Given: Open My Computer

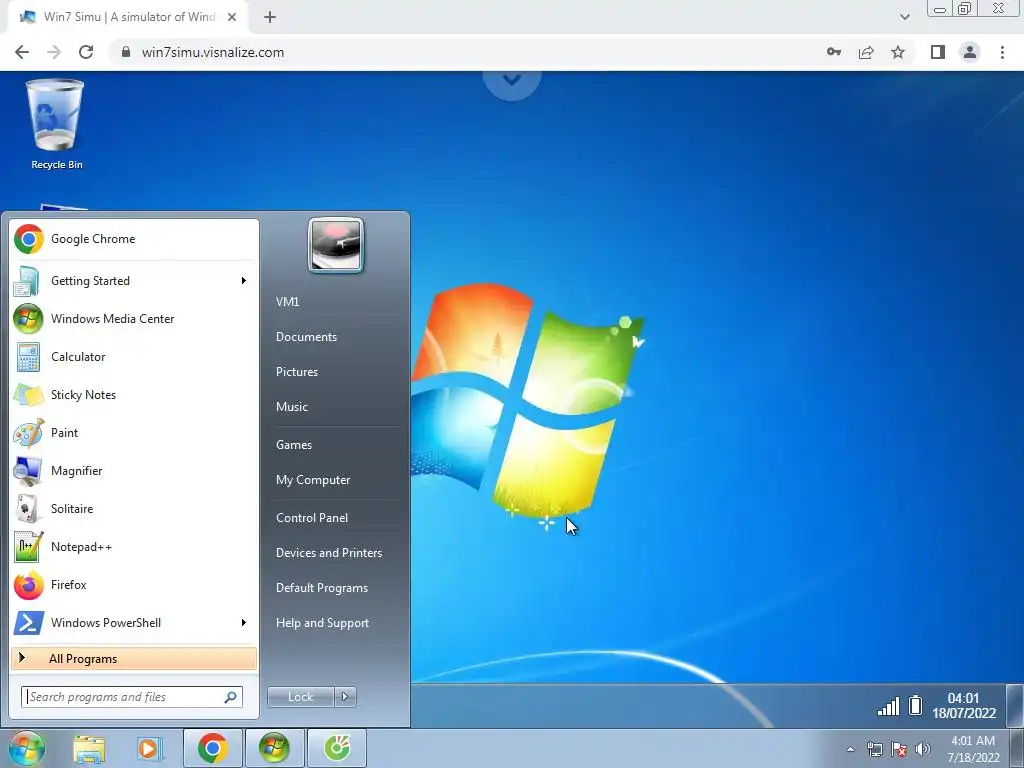Looking at the screenshot, I should [x=313, y=480].
